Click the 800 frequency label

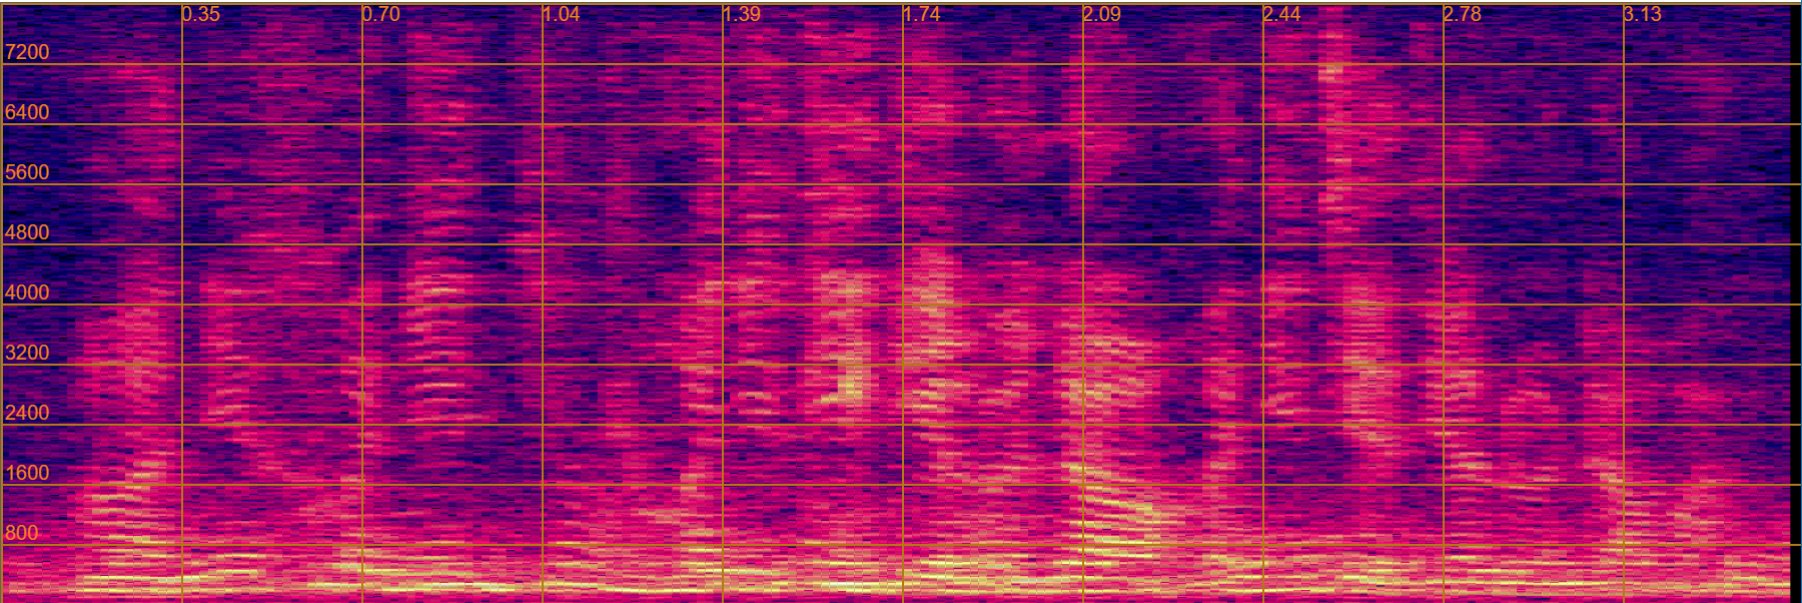(22, 533)
